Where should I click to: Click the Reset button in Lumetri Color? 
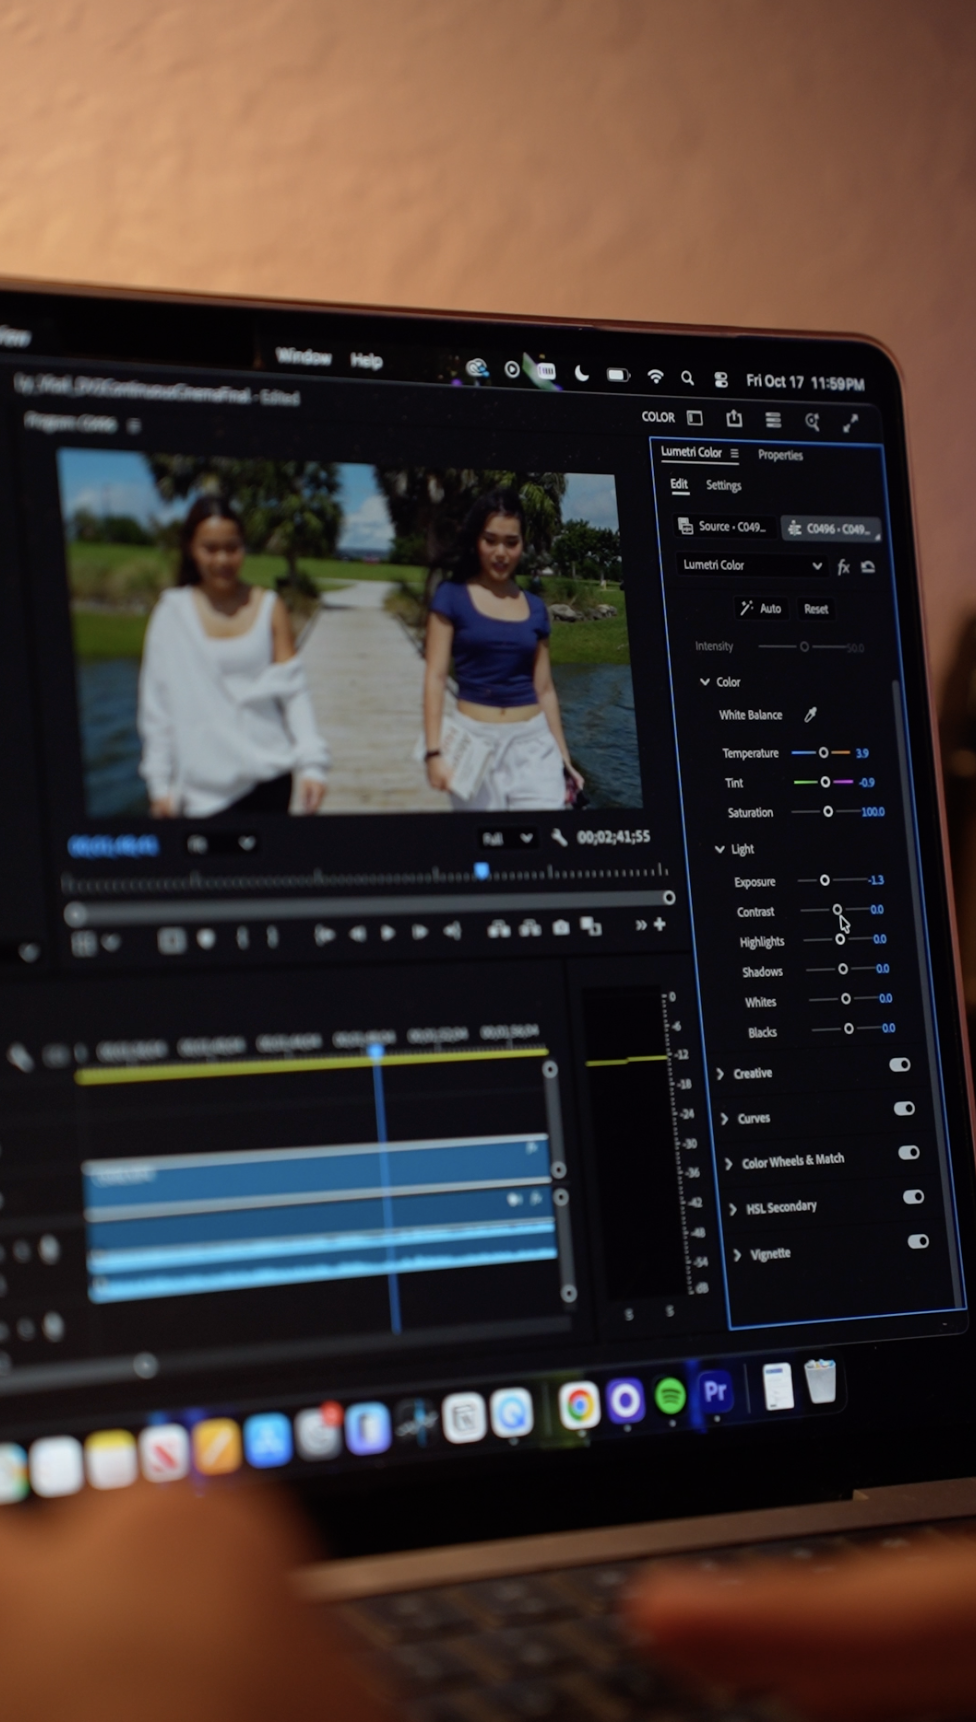tap(816, 609)
